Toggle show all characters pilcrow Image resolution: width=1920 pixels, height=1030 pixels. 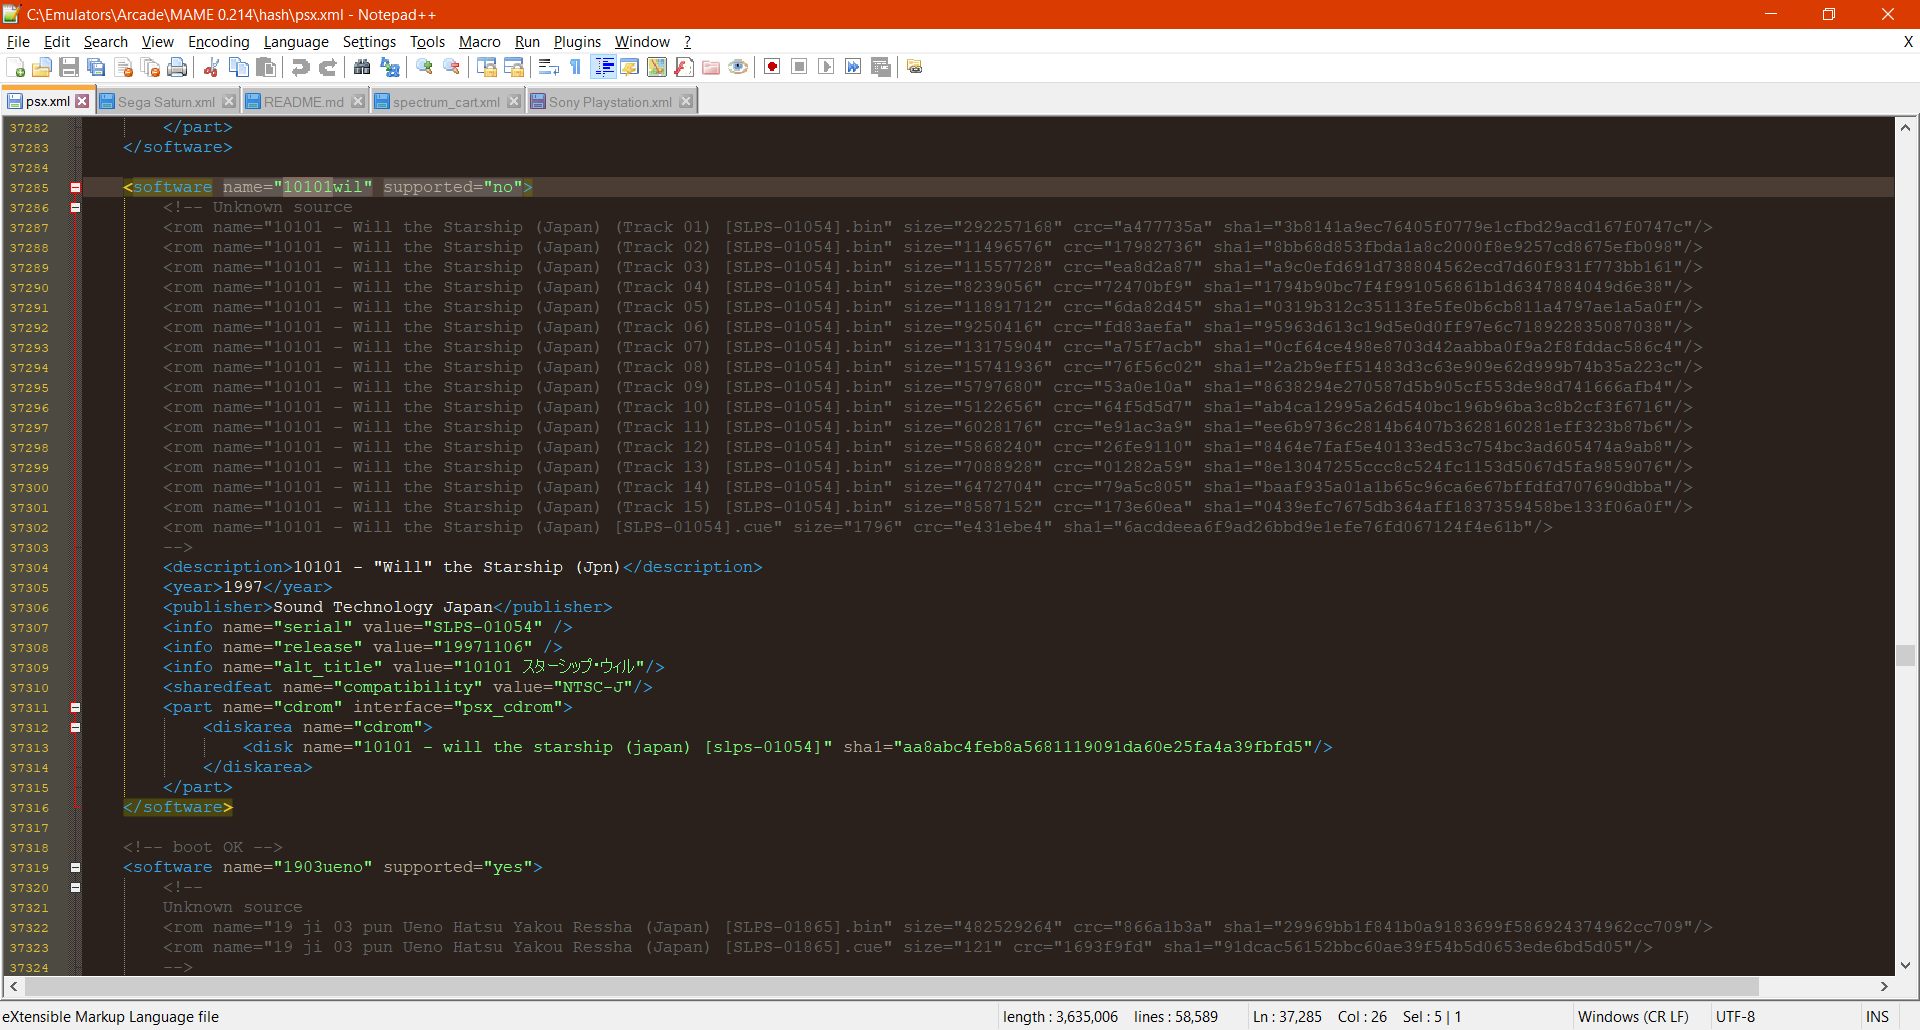576,67
